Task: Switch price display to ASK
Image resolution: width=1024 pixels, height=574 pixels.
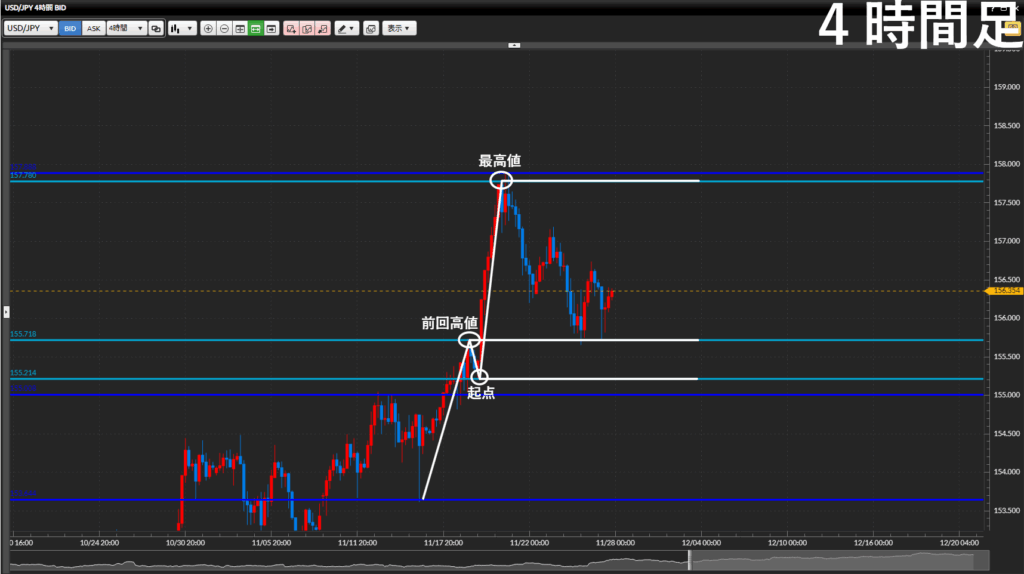Action: (93, 28)
